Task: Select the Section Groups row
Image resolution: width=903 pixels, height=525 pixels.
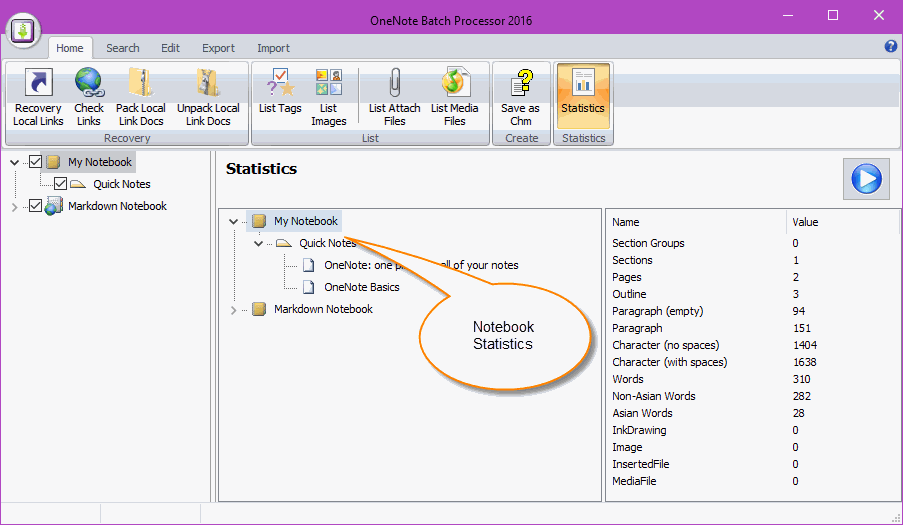Action: tap(752, 243)
